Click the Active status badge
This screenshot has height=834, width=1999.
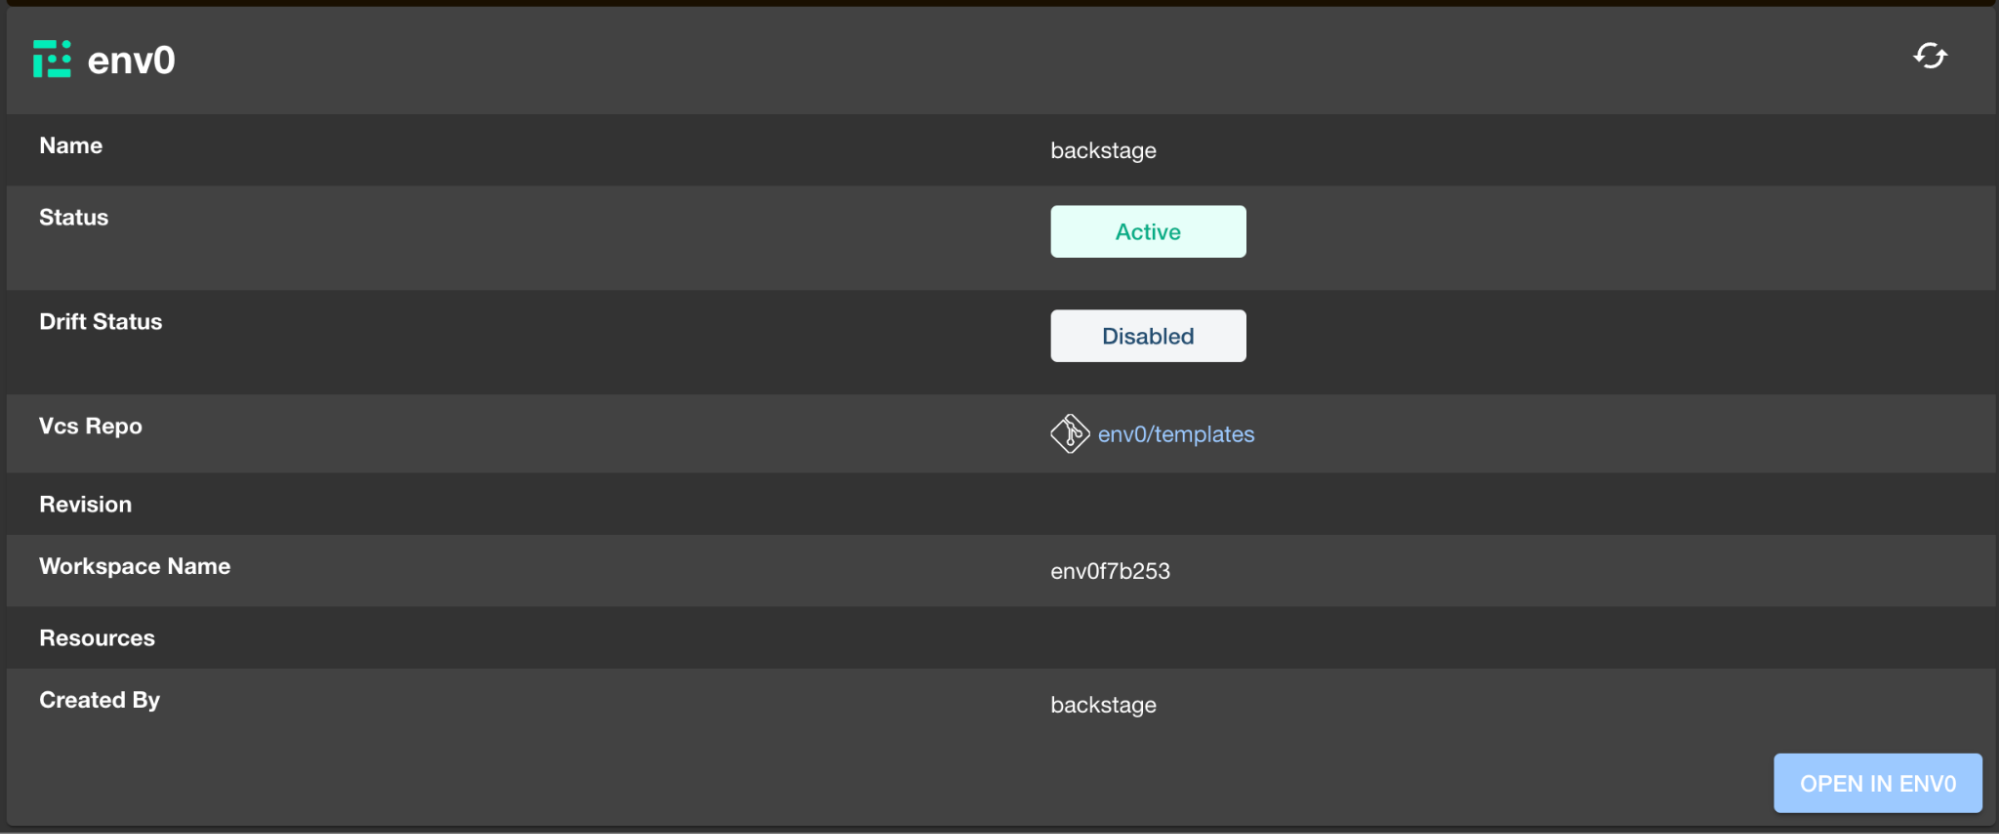coord(1148,232)
